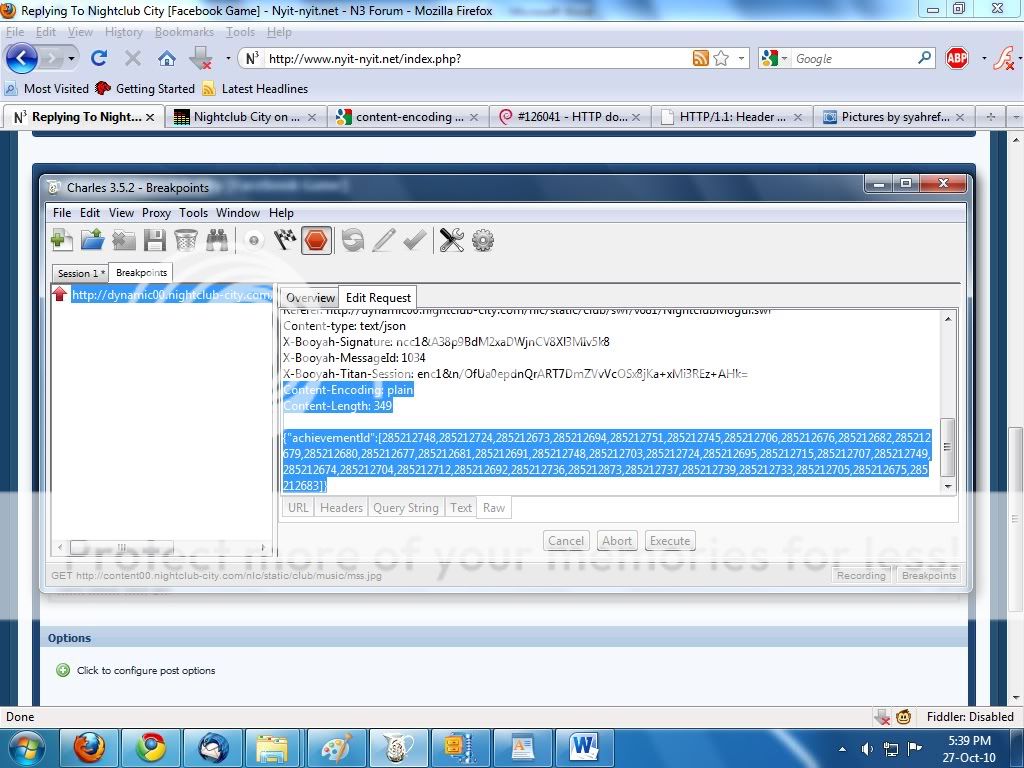Open Microsoft Word from the taskbar

[584, 748]
